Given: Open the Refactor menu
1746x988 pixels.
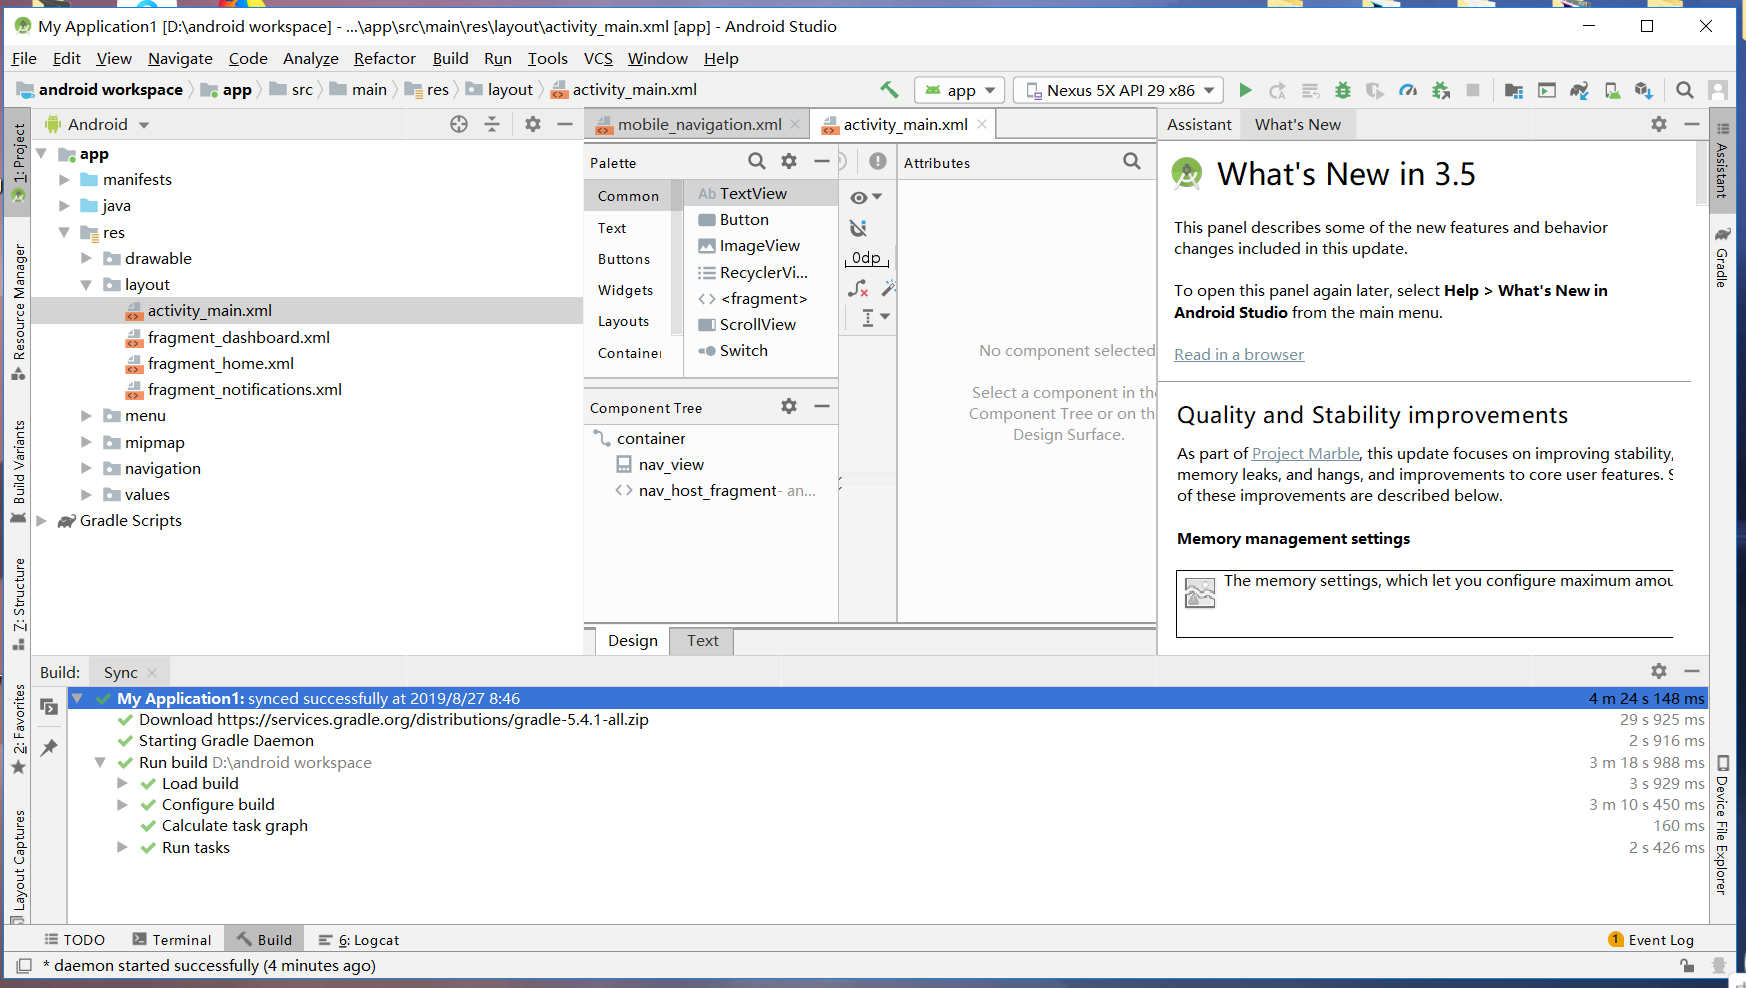Looking at the screenshot, I should [x=385, y=59].
